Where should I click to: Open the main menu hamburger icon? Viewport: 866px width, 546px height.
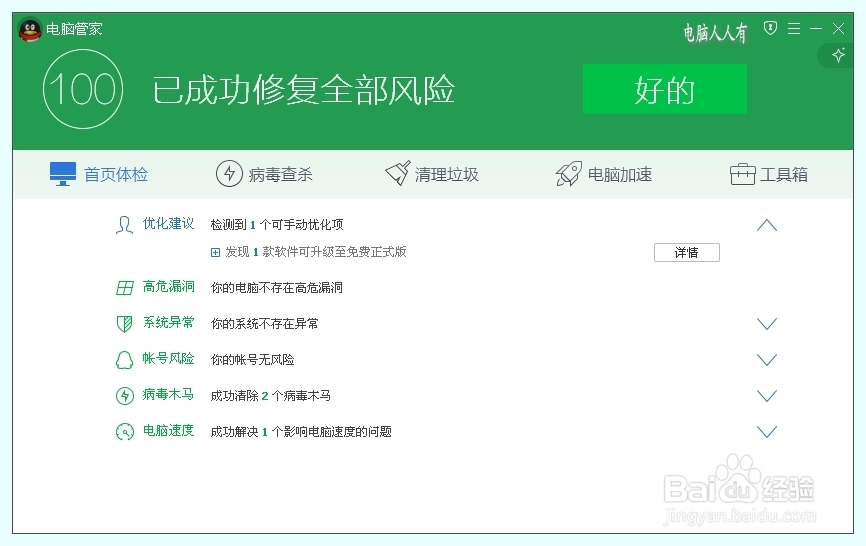(794, 29)
